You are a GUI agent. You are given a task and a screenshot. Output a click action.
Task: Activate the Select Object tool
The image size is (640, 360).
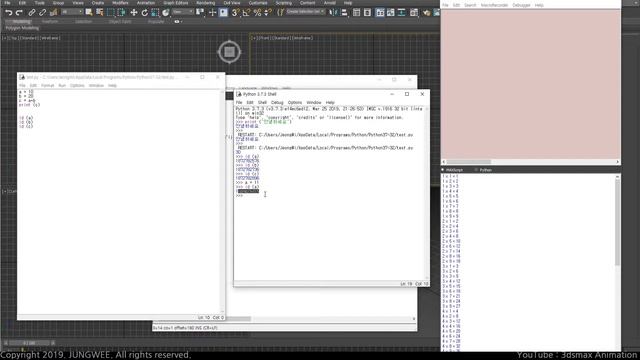pos(89,13)
